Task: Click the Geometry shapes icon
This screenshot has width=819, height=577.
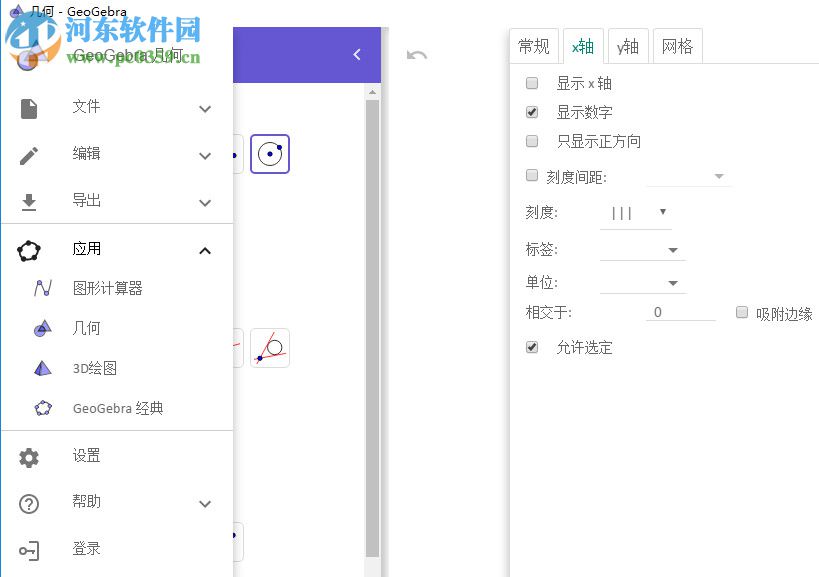Action: coord(43,328)
